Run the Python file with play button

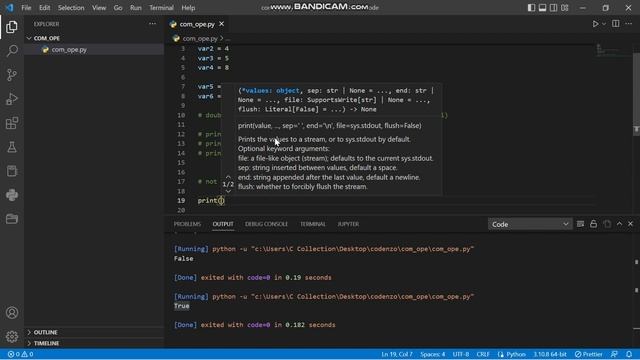(596, 24)
